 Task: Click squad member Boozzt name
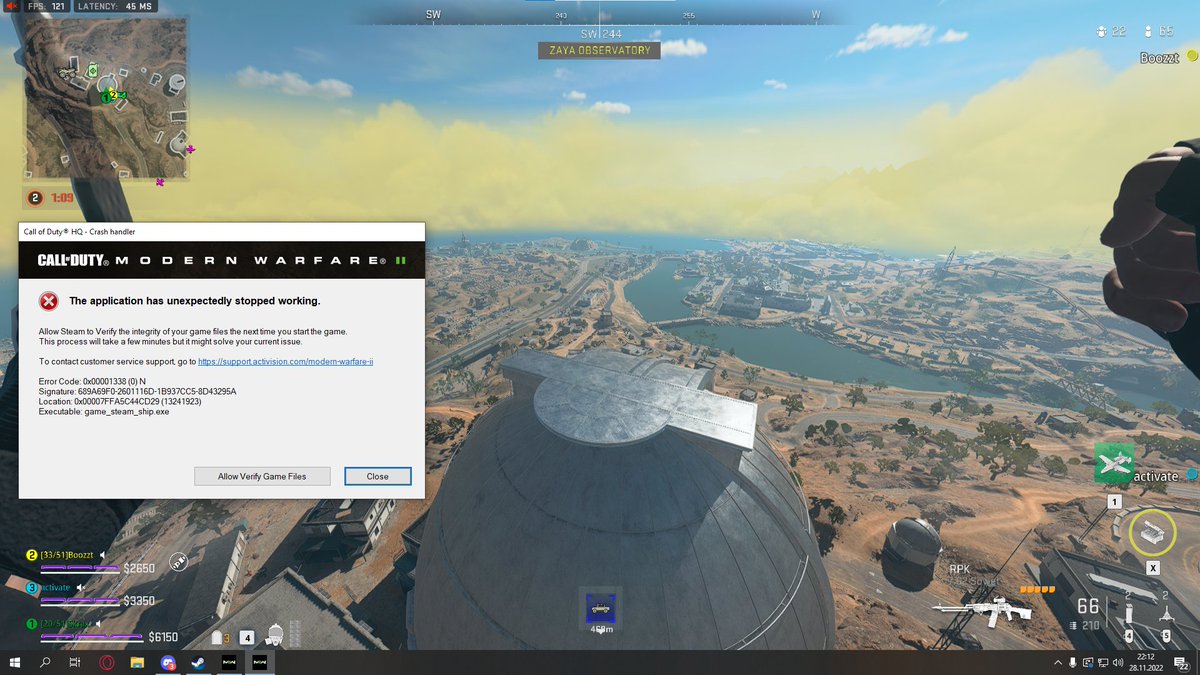[66, 555]
